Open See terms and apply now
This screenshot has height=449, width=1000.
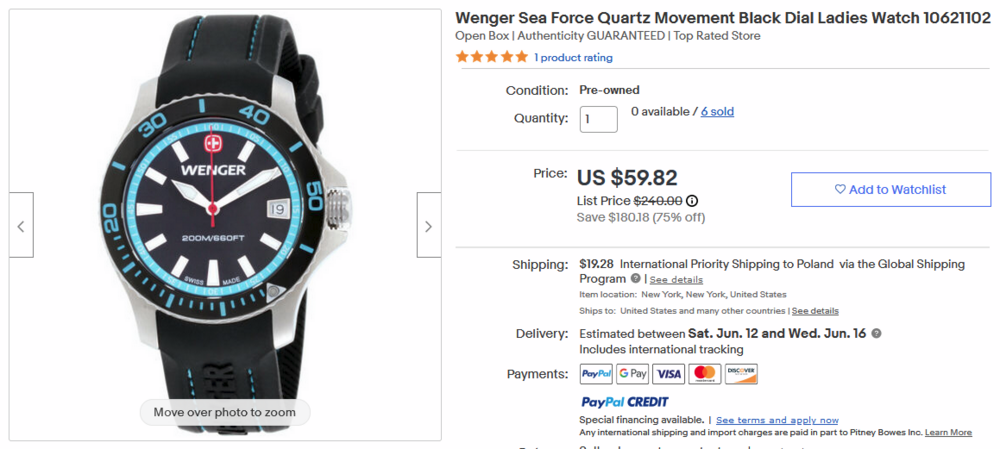pos(777,420)
